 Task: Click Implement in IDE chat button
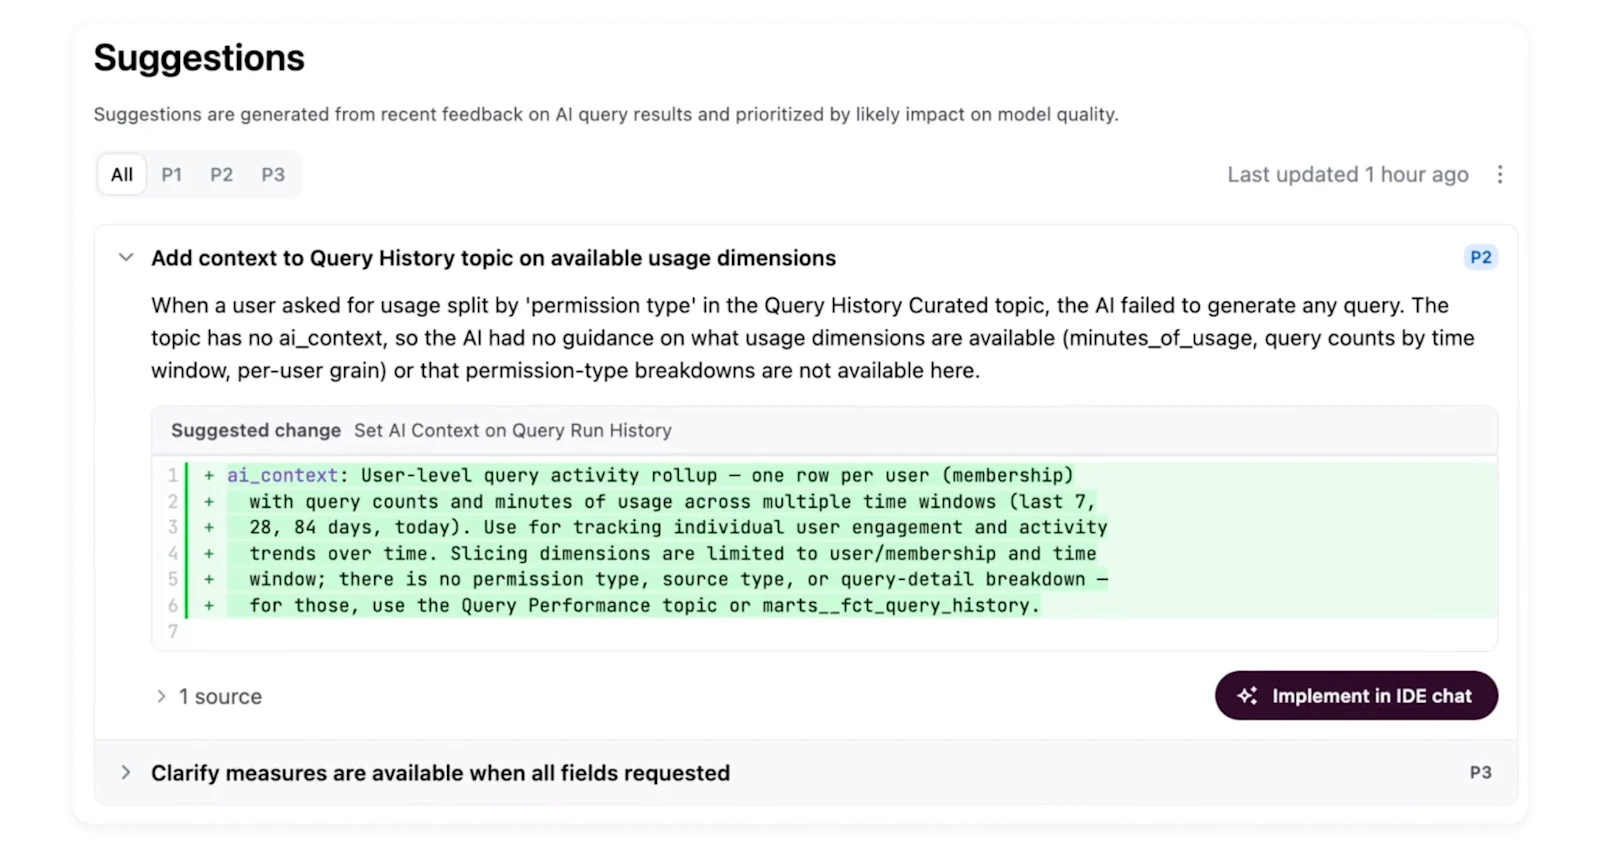[1356, 696]
